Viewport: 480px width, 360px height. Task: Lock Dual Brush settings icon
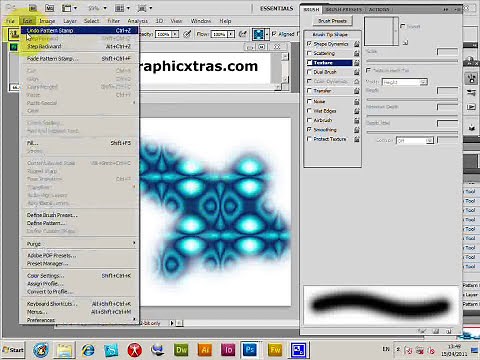(357, 72)
